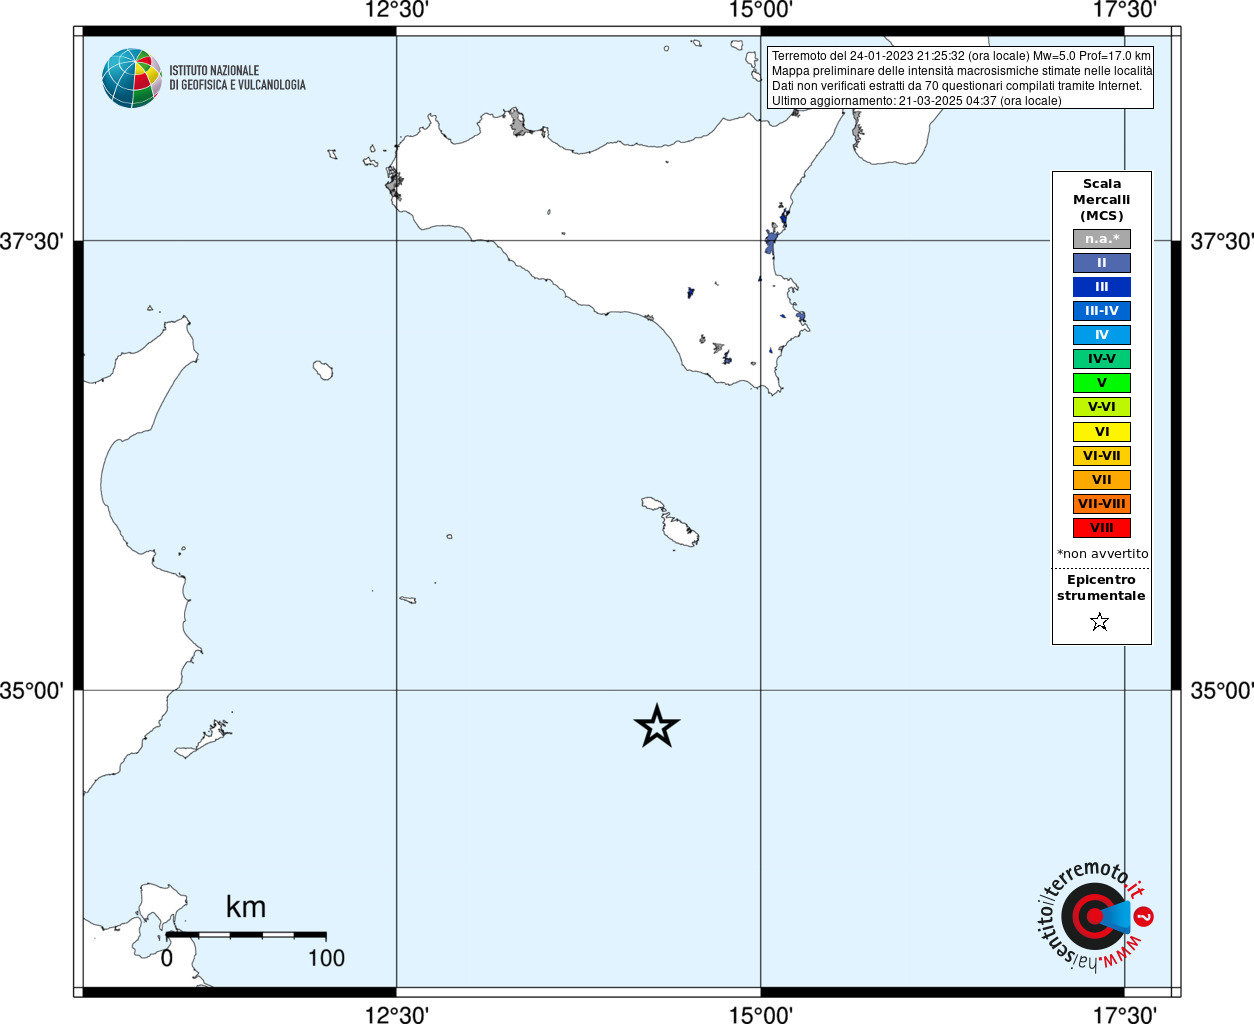Click Gozo, the smaller island northwest of Malta
The width and height of the screenshot is (1254, 1024).
coord(653,503)
